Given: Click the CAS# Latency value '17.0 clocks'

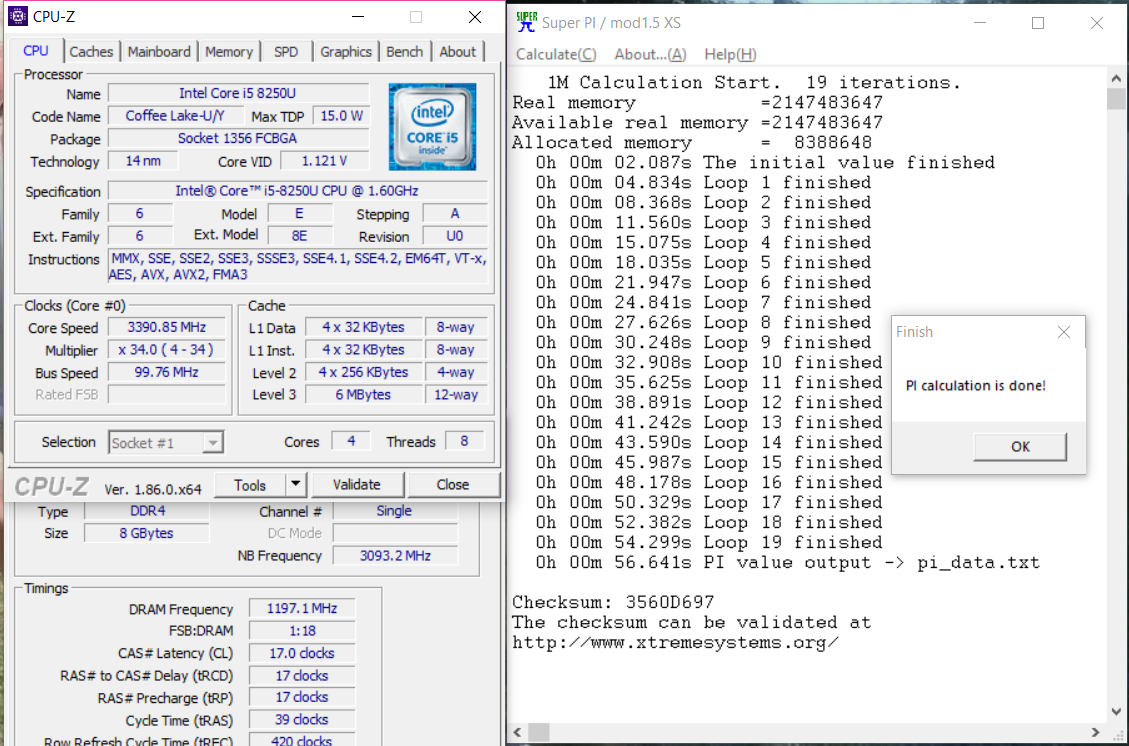Looking at the screenshot, I should click(302, 653).
